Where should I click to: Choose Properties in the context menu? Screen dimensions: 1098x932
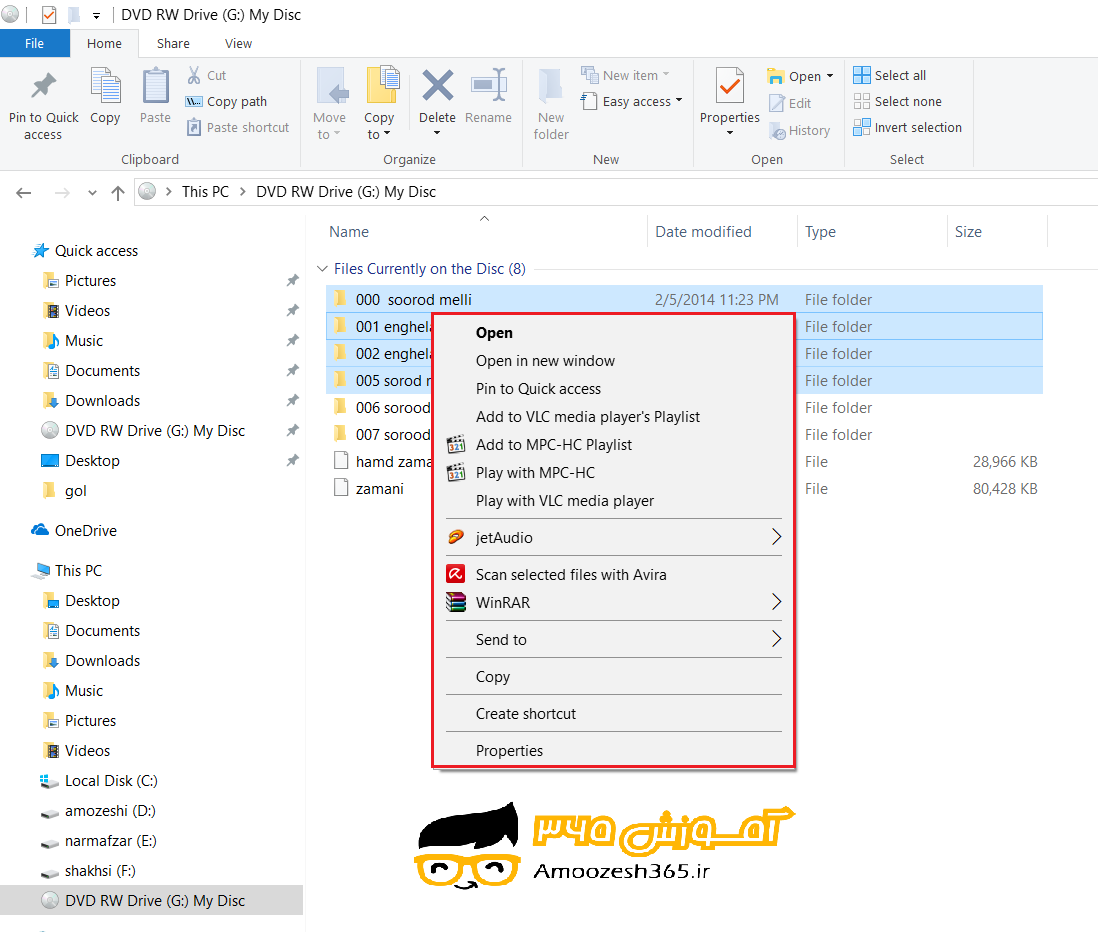509,751
